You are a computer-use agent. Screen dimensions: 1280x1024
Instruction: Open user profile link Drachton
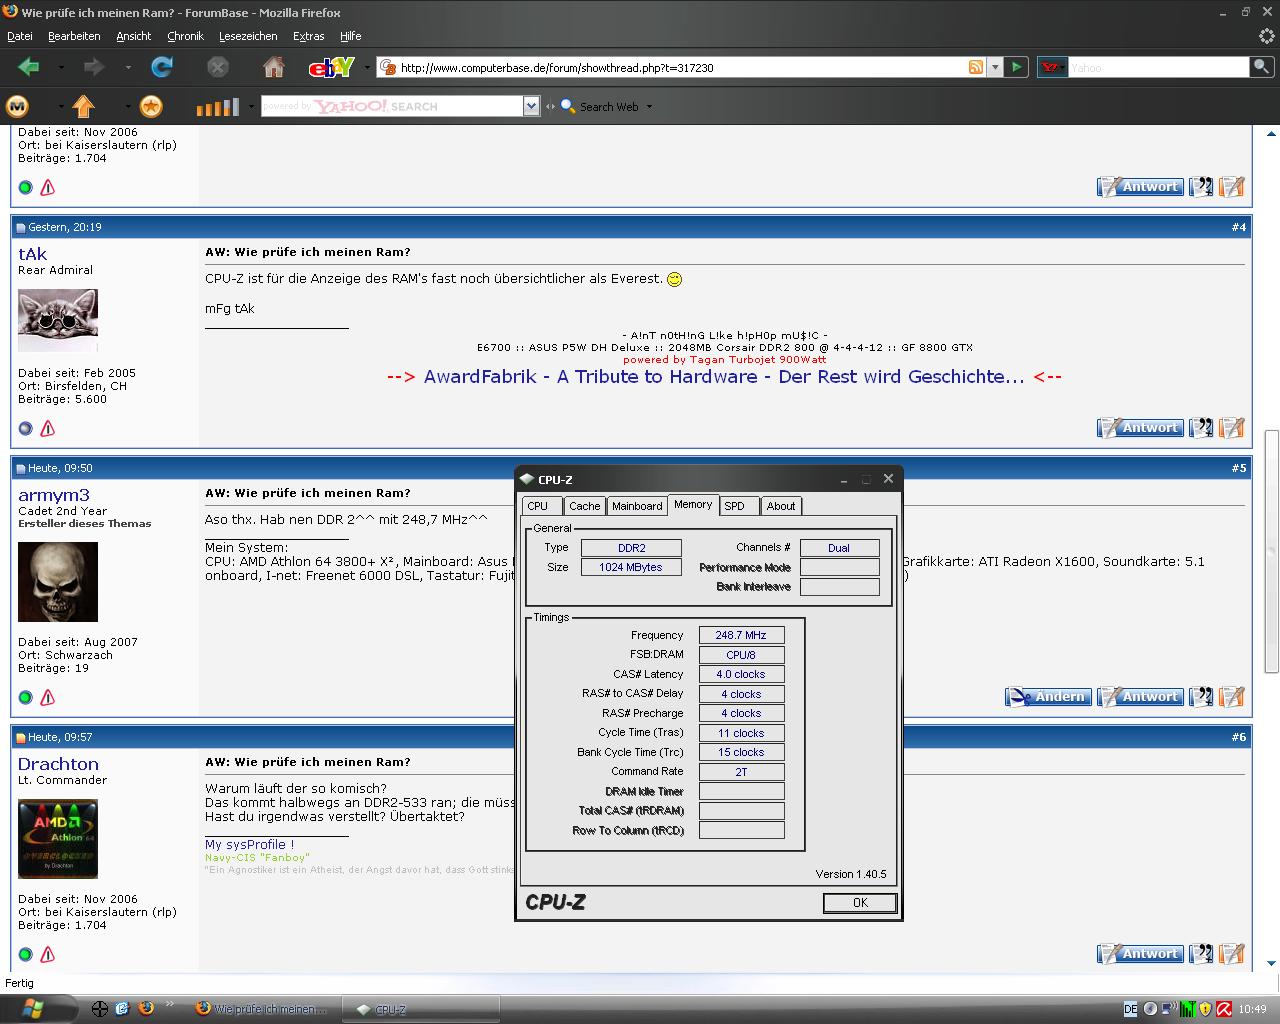[x=58, y=764]
